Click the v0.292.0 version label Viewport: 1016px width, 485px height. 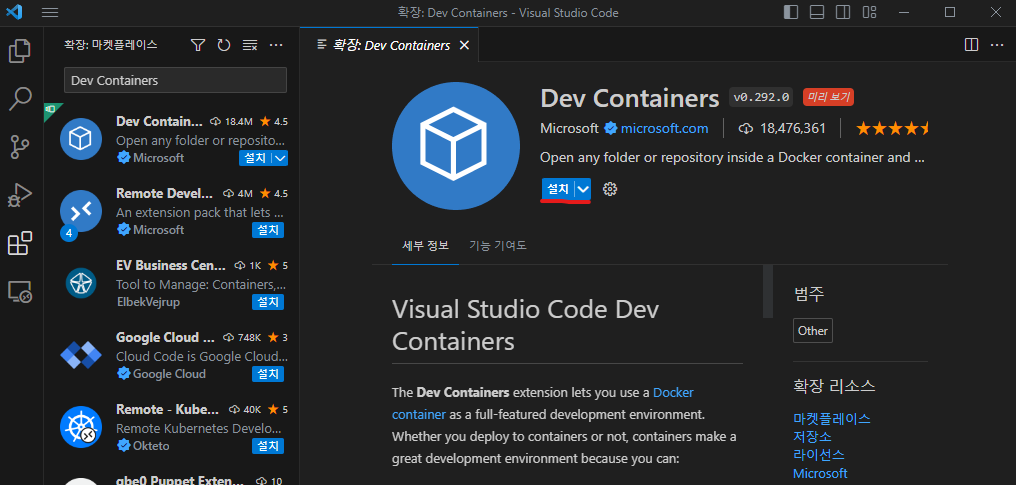pyautogui.click(x=761, y=98)
